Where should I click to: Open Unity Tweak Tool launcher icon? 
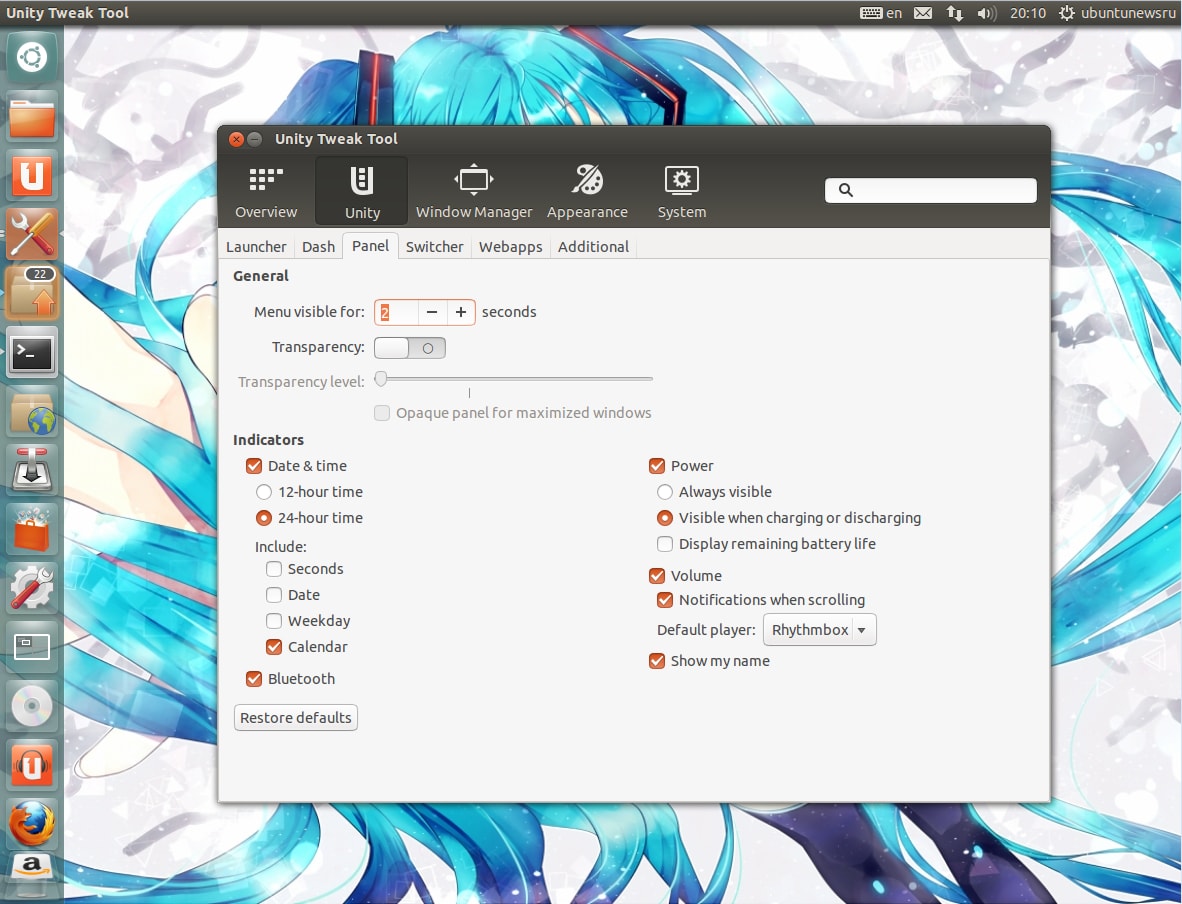[x=32, y=234]
